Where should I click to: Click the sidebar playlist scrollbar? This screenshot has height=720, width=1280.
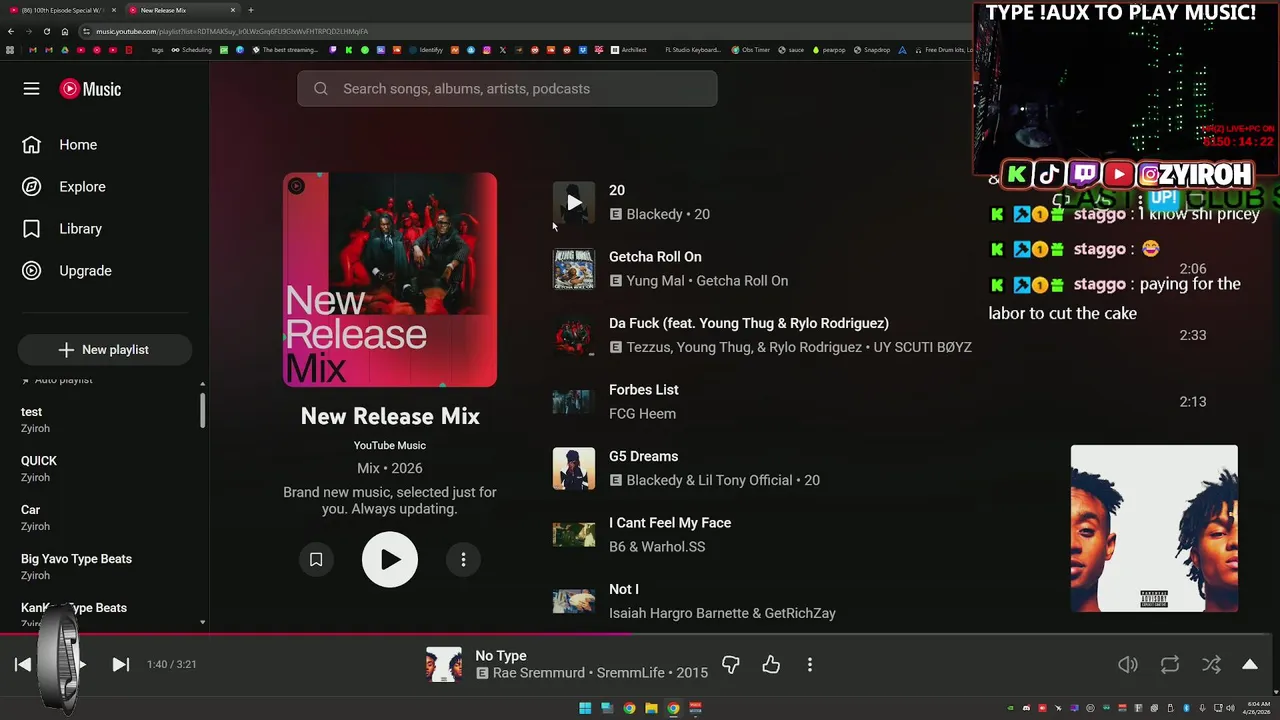pyautogui.click(x=203, y=410)
